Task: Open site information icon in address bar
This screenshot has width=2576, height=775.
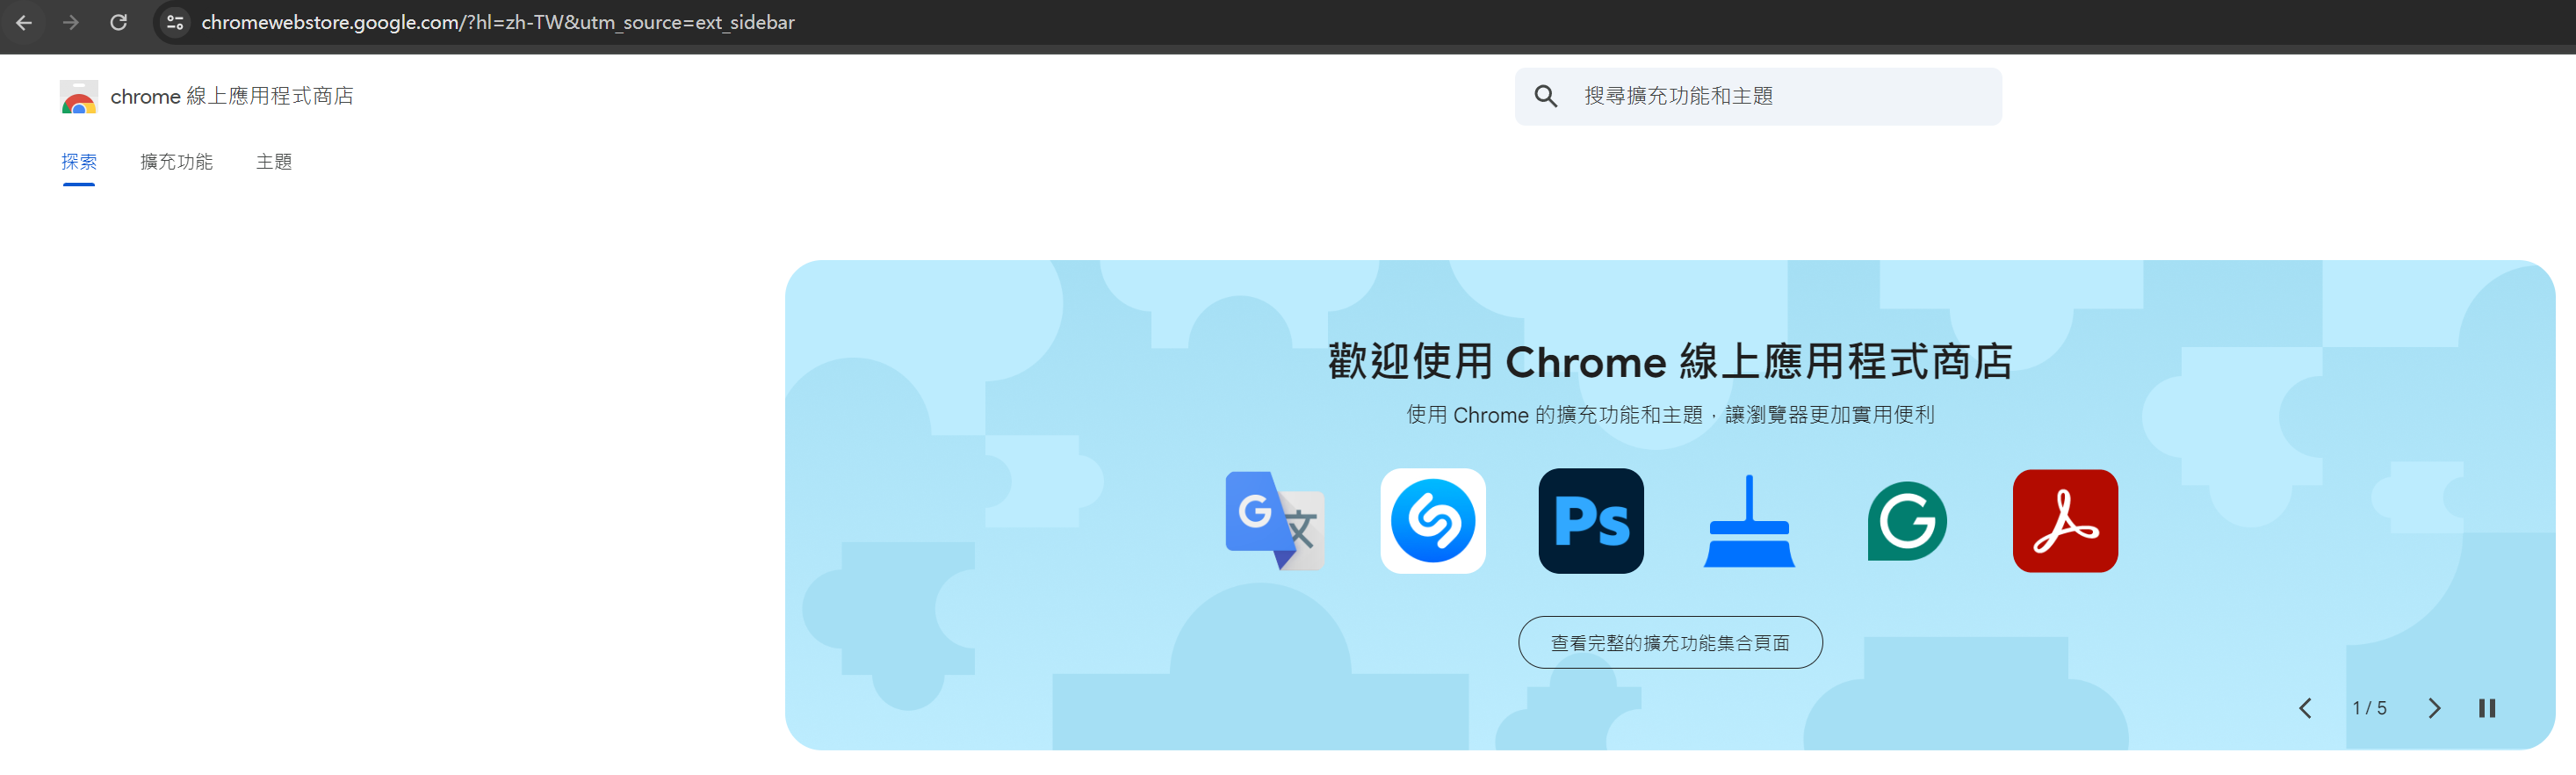Action: [175, 22]
